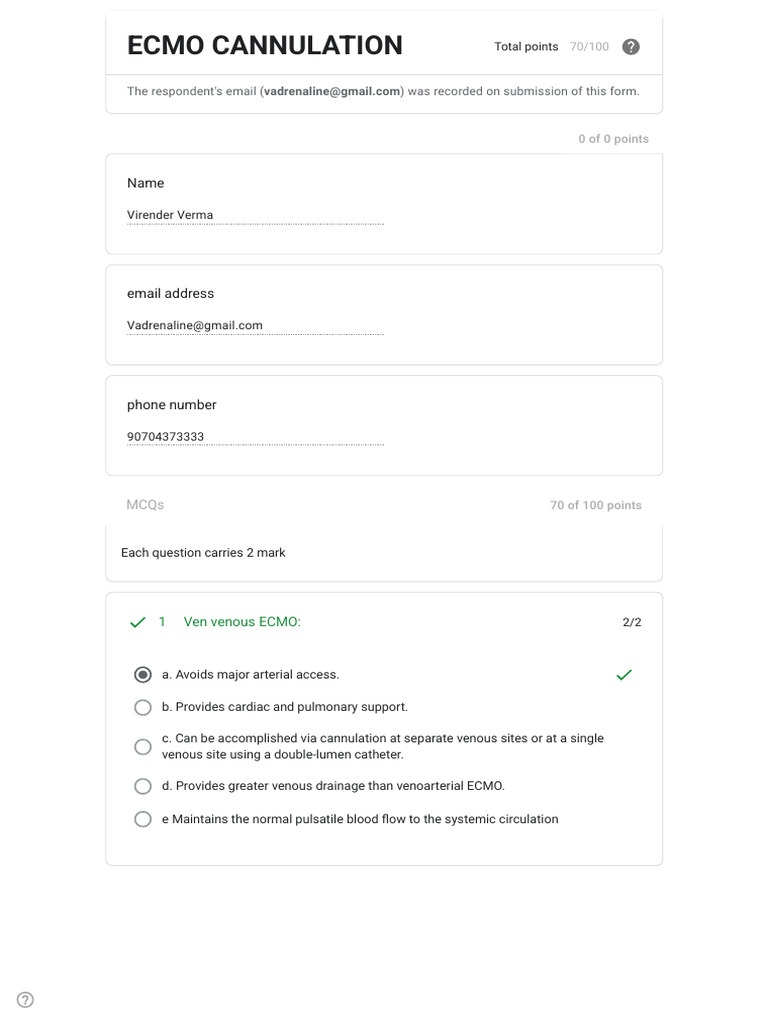Click the Ven venous ECMO question title
The width and height of the screenshot is (768, 1024).
pyautogui.click(x=242, y=622)
